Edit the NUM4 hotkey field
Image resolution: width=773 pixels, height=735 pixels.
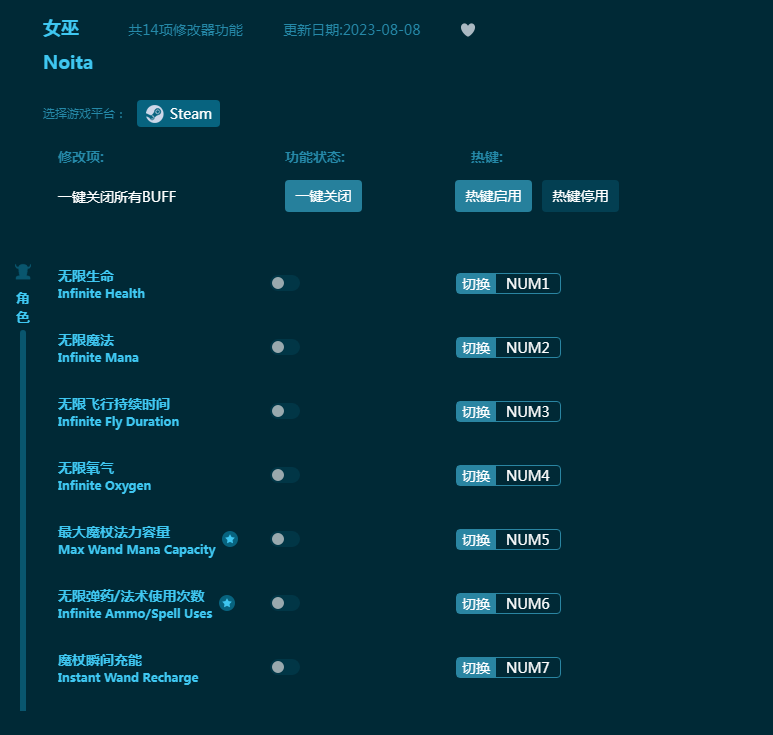pyautogui.click(x=528, y=476)
